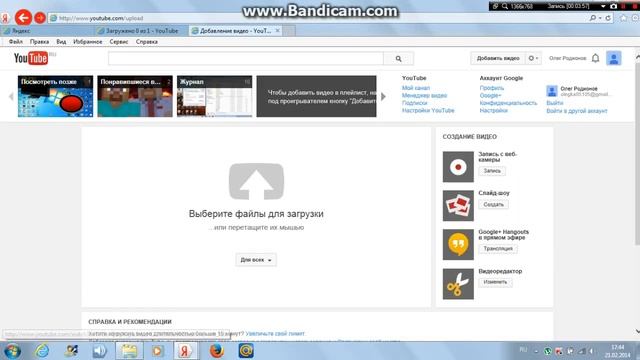Image resolution: width=640 pixels, height=360 pixels.
Task: Click the Изменить video editor button
Action: click(x=496, y=282)
